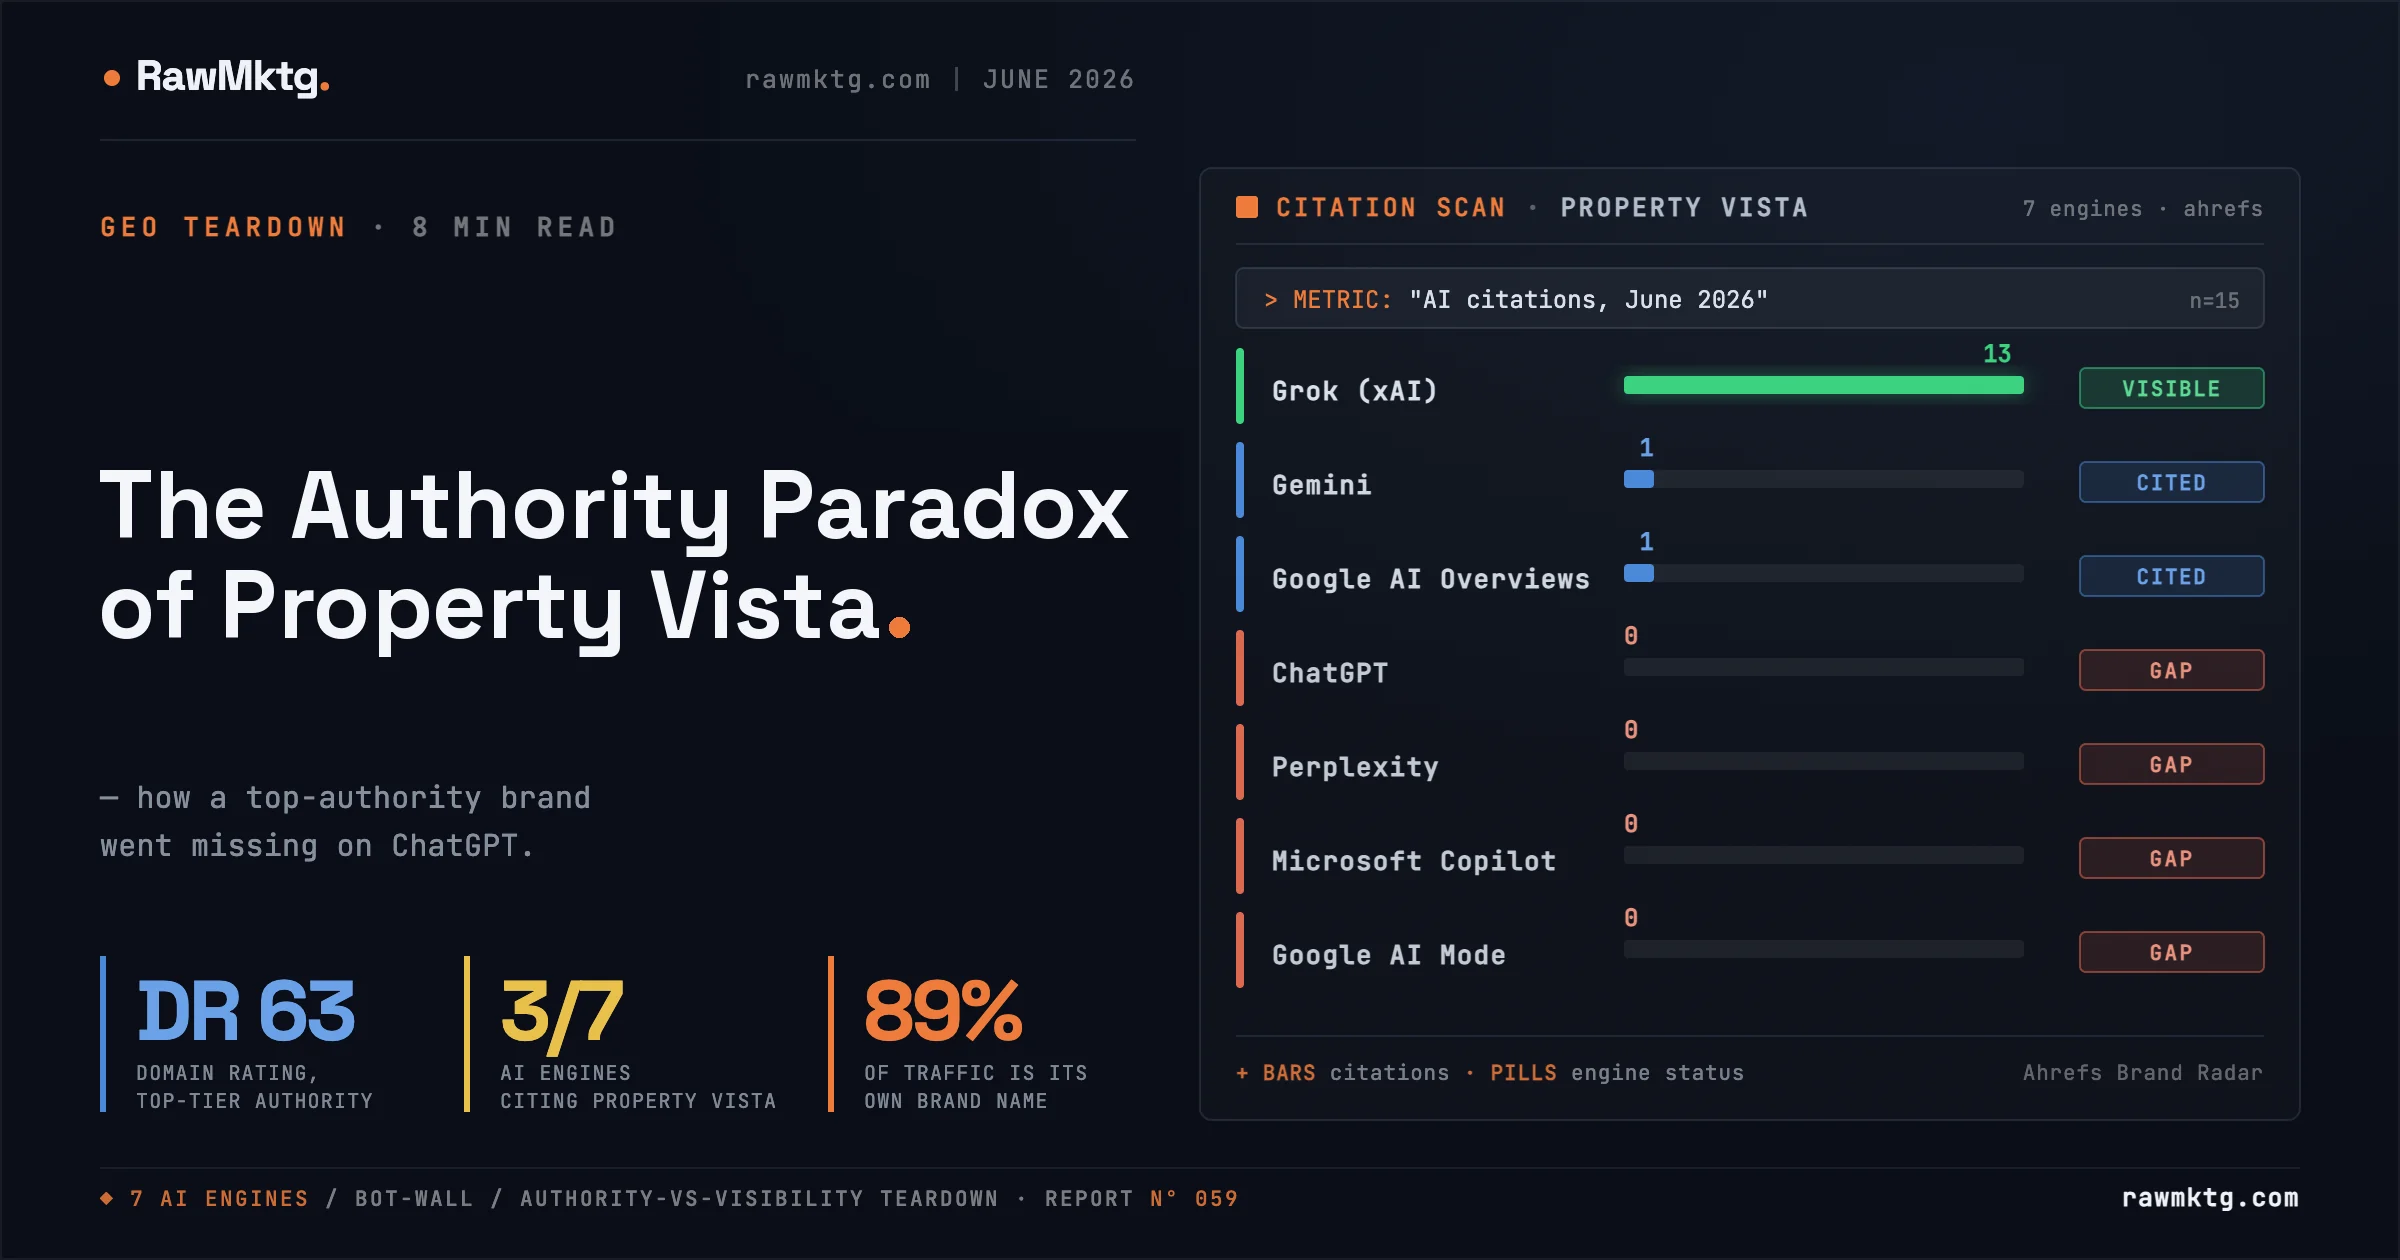The width and height of the screenshot is (2400, 1260).
Task: Click the CITED pill for Gemini
Action: (2171, 482)
